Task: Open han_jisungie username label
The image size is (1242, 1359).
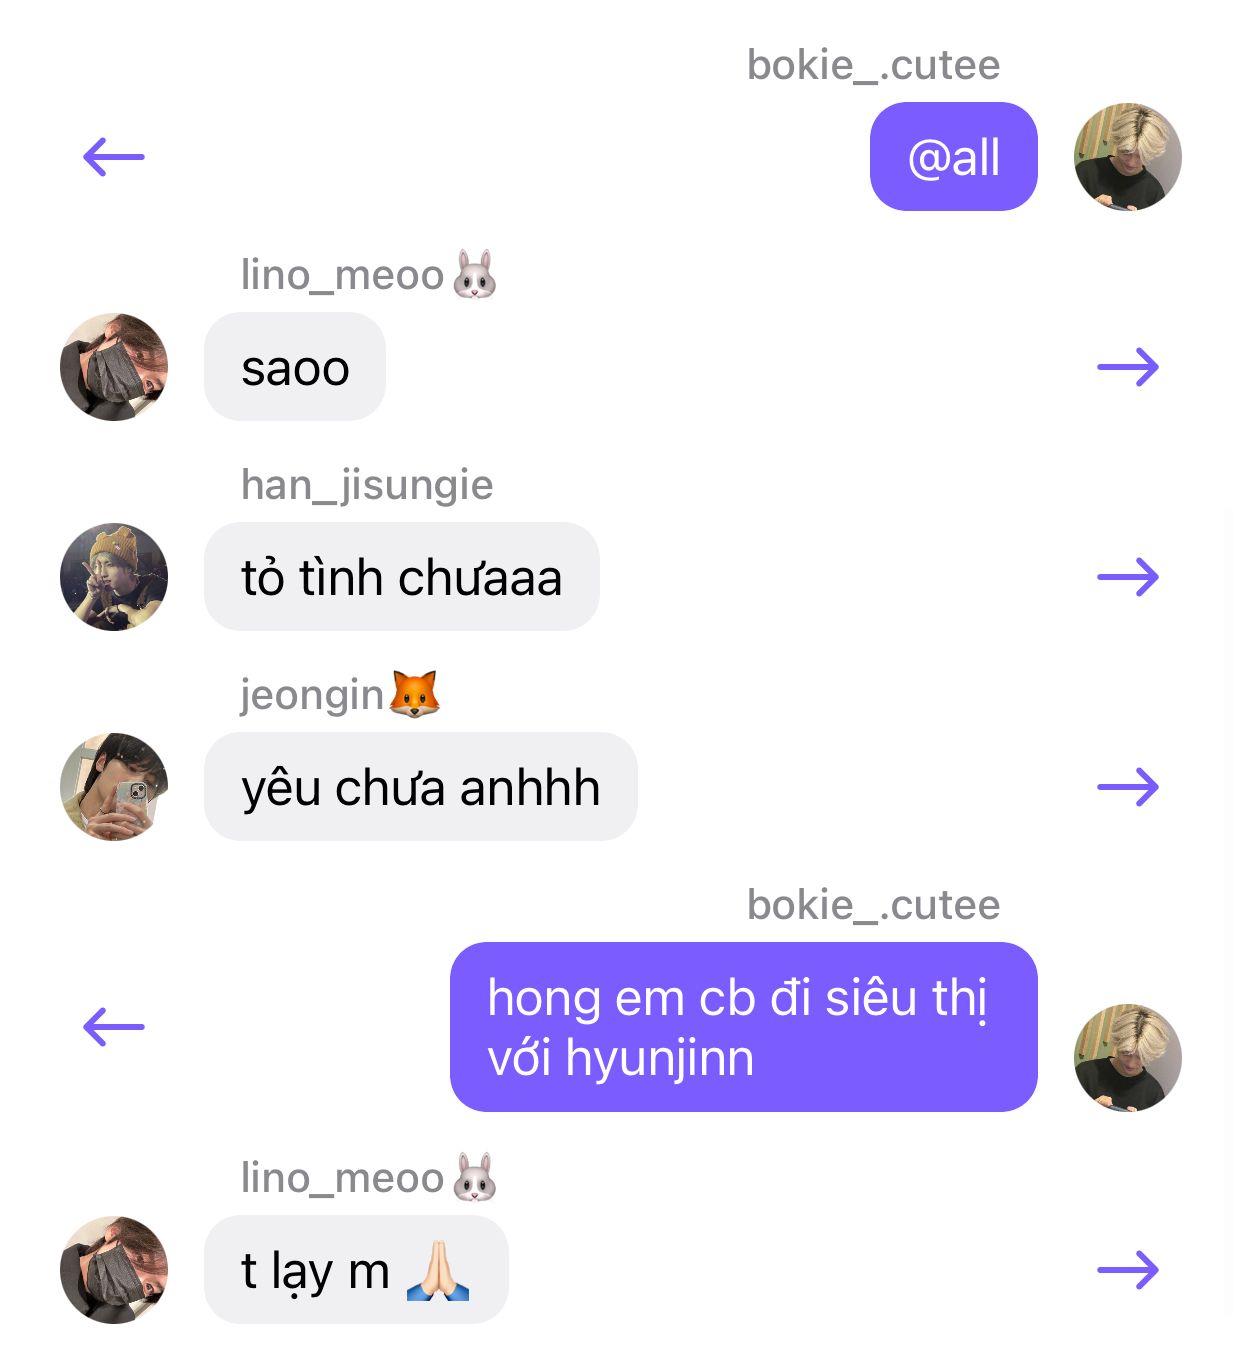Action: tap(367, 486)
